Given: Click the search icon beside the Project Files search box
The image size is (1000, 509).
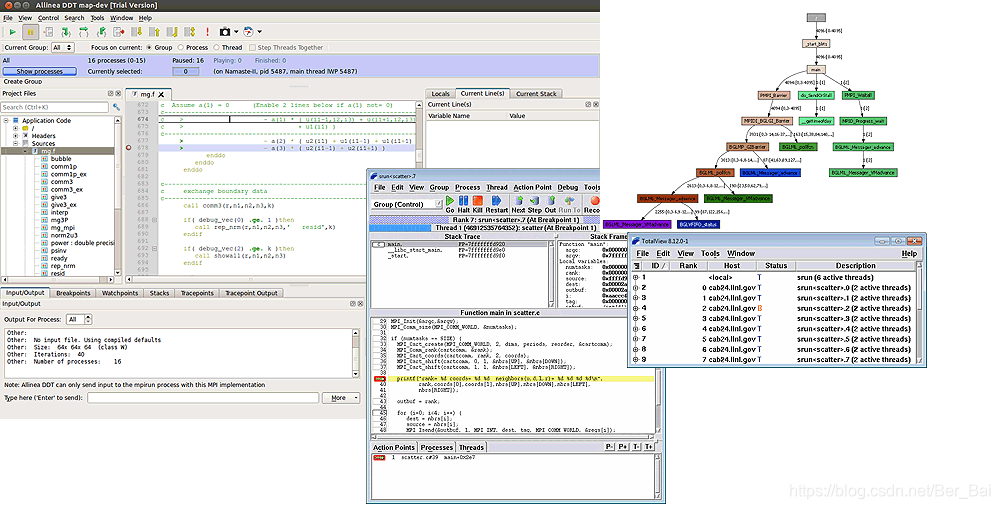Looking at the screenshot, I should point(116,107).
